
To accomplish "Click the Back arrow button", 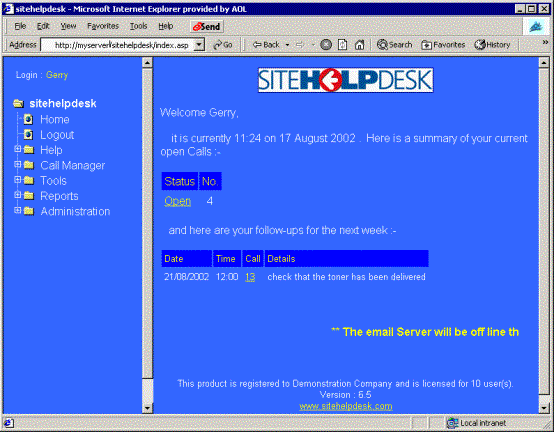I will click(266, 45).
